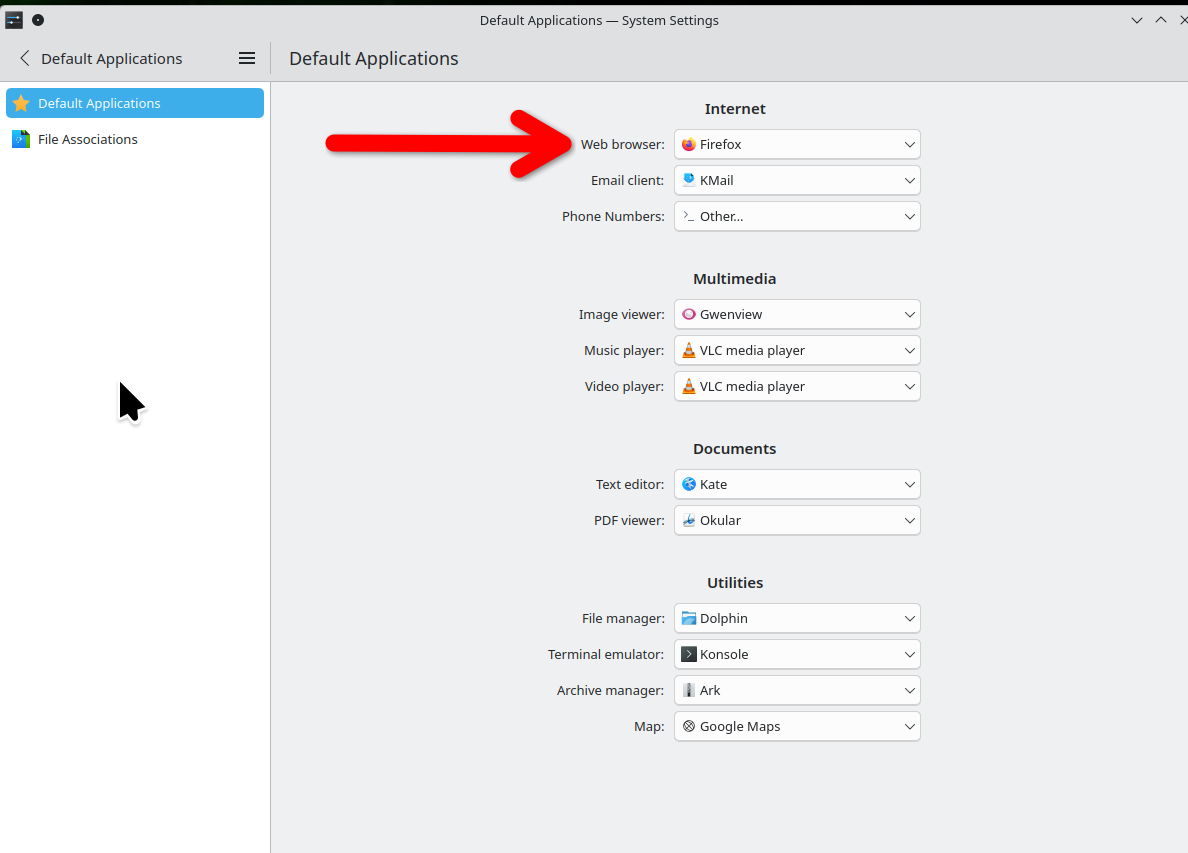
Task: Click the Firefox icon in web browser field
Action: click(x=688, y=145)
